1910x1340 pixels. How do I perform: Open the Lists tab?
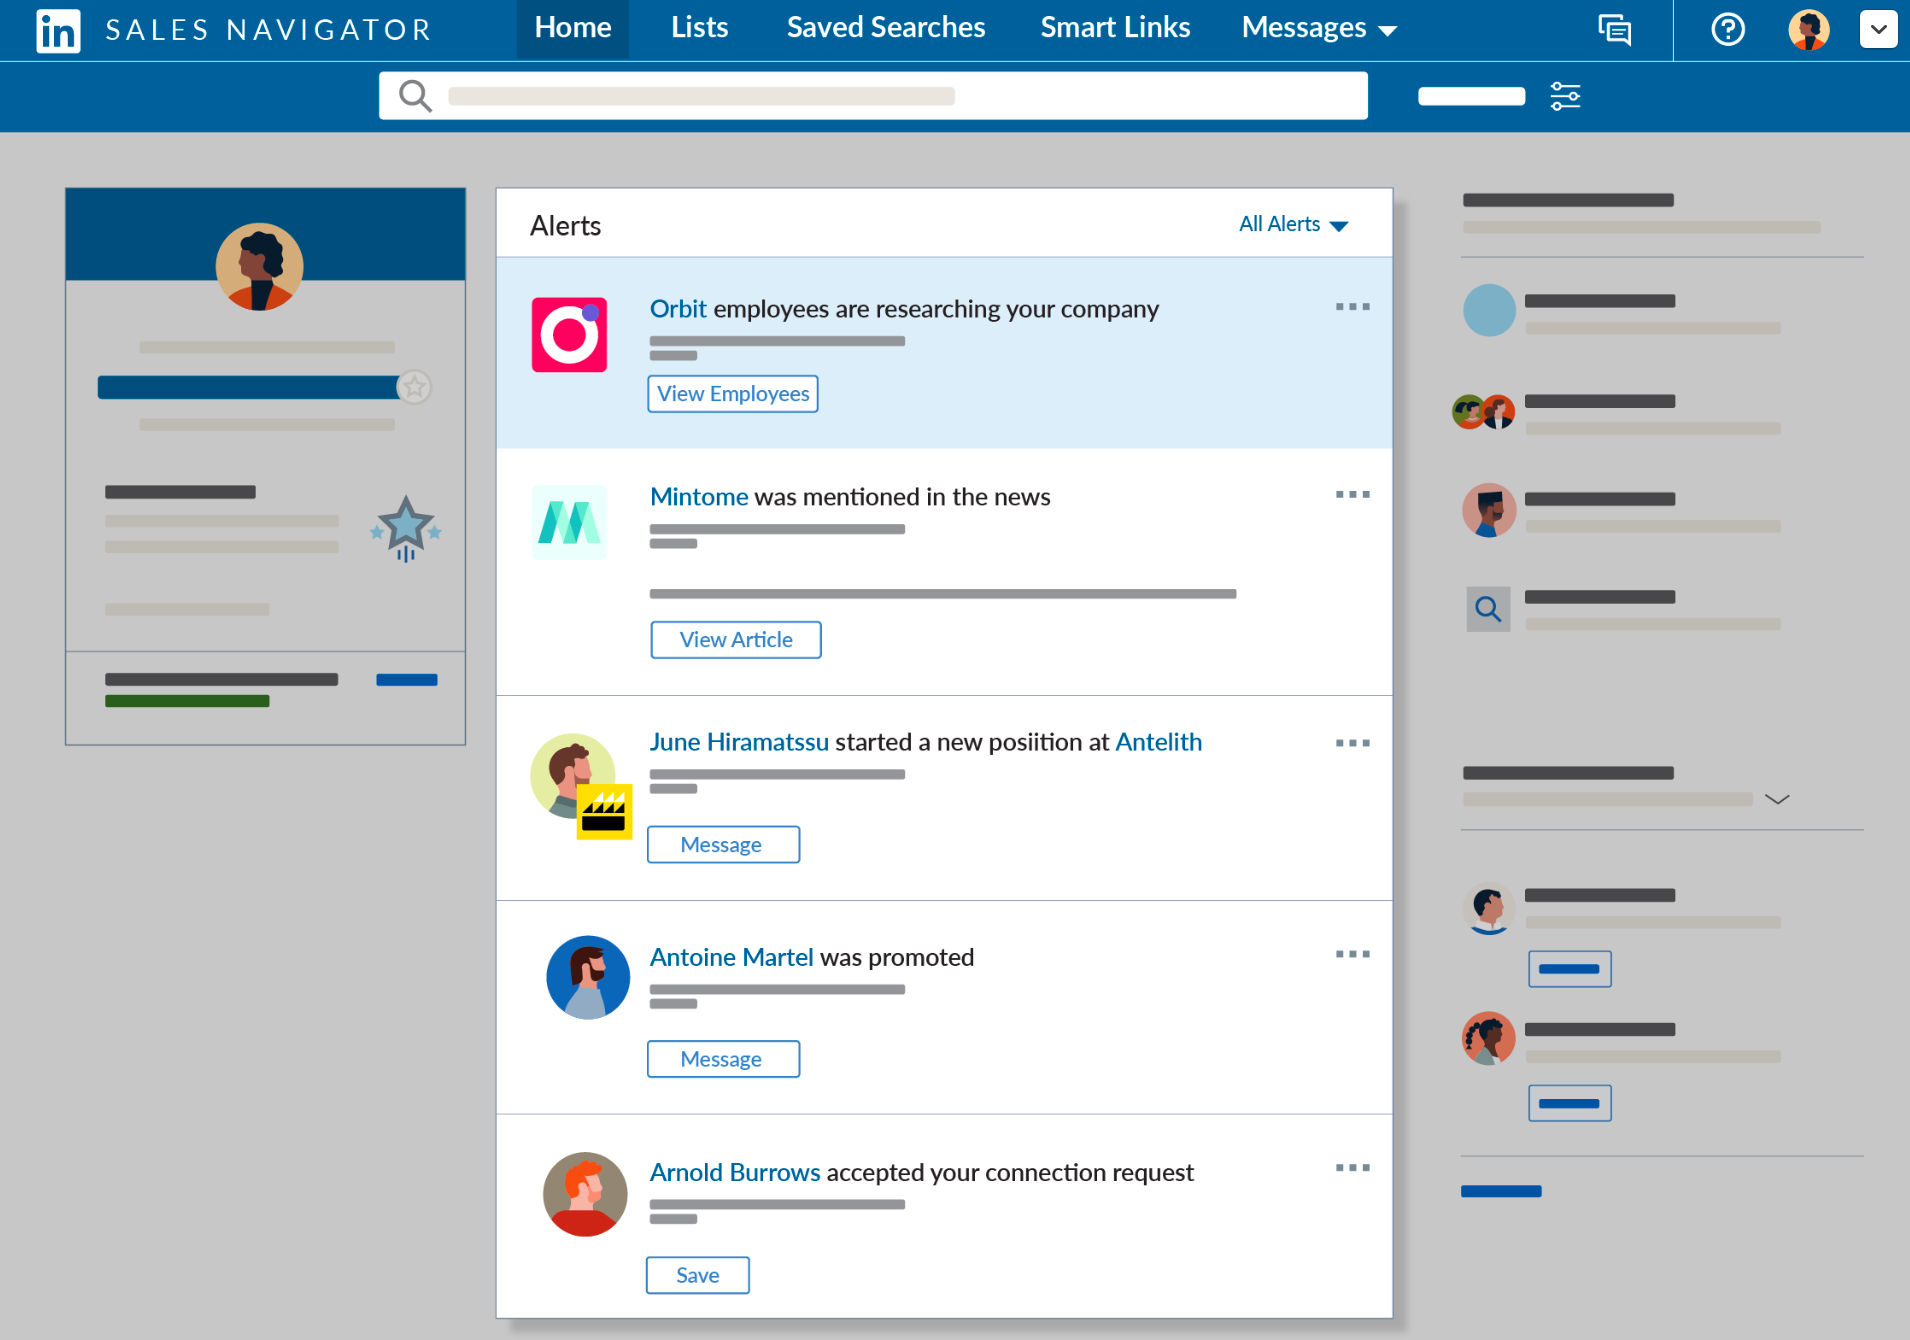[x=699, y=28]
